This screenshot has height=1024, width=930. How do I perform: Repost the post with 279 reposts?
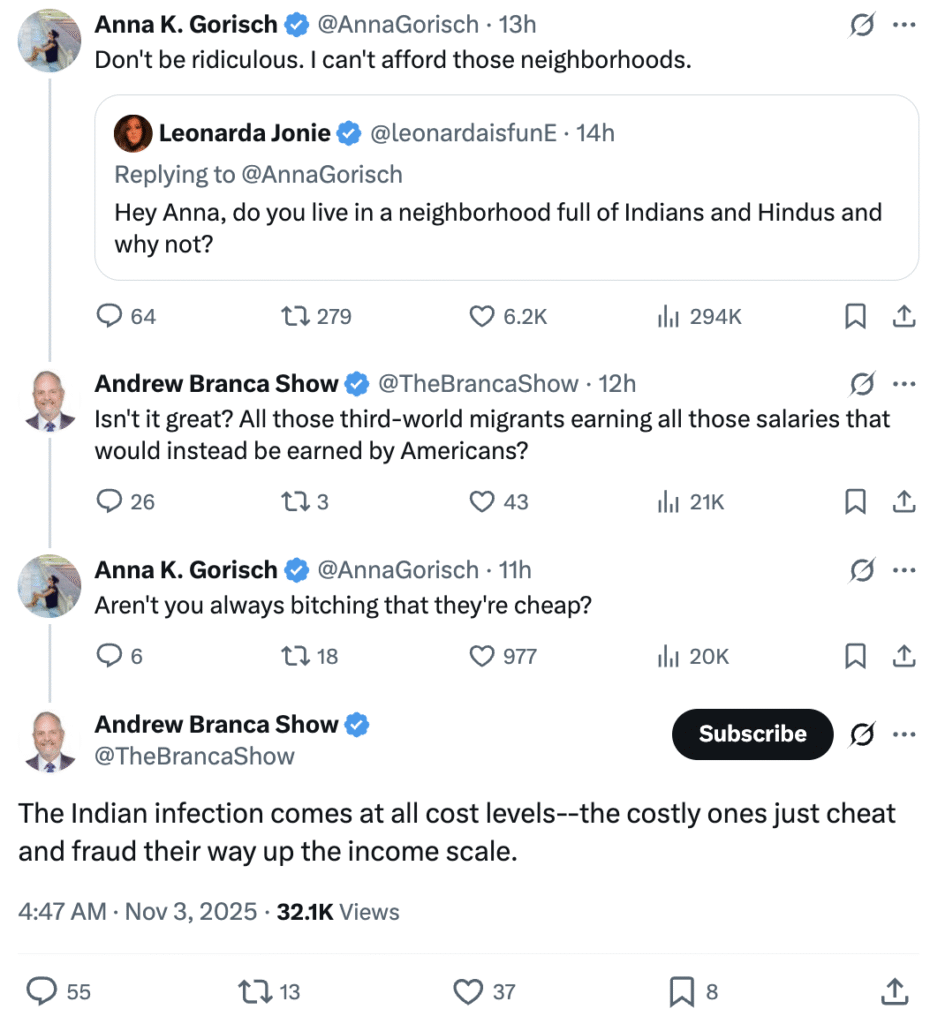coord(296,316)
